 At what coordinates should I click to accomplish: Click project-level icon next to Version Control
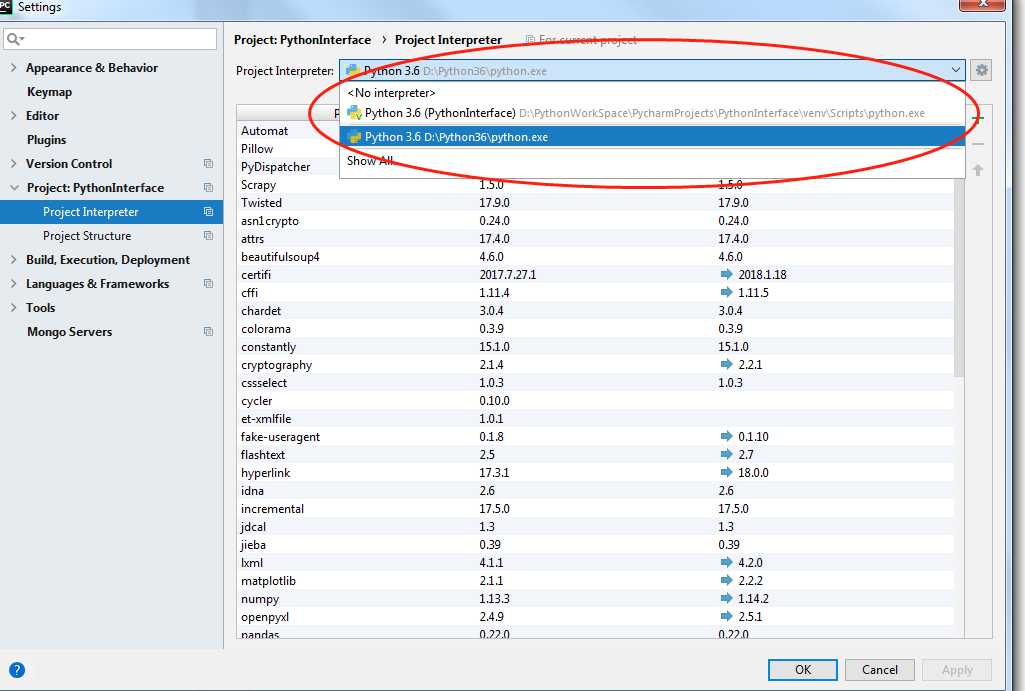(208, 163)
